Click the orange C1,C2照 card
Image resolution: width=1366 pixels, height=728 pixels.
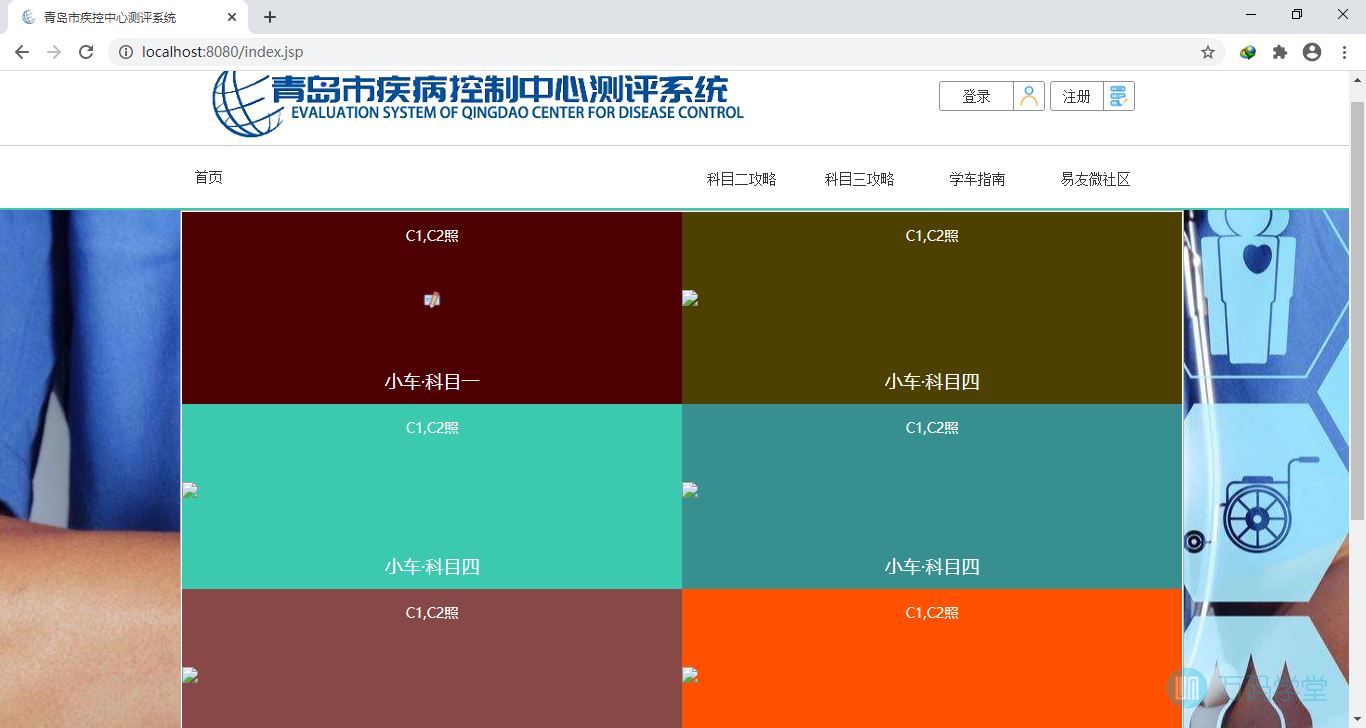coord(932,658)
